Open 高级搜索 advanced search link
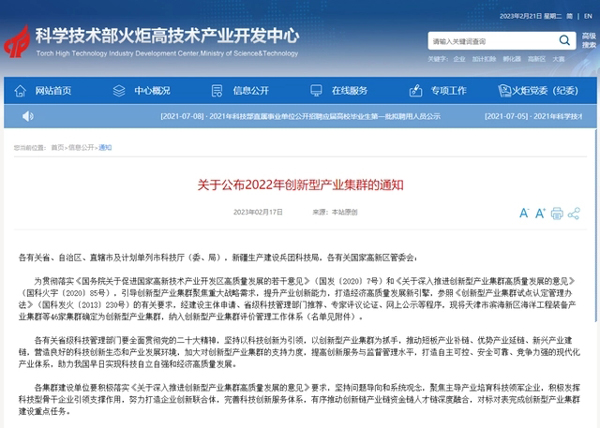 coord(589,41)
